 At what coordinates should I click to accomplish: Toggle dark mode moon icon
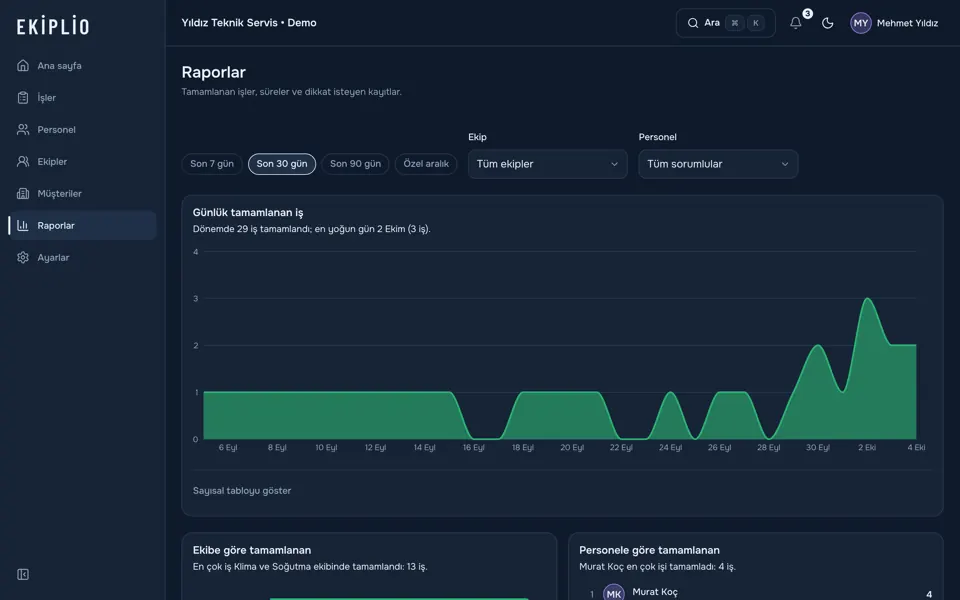[828, 23]
